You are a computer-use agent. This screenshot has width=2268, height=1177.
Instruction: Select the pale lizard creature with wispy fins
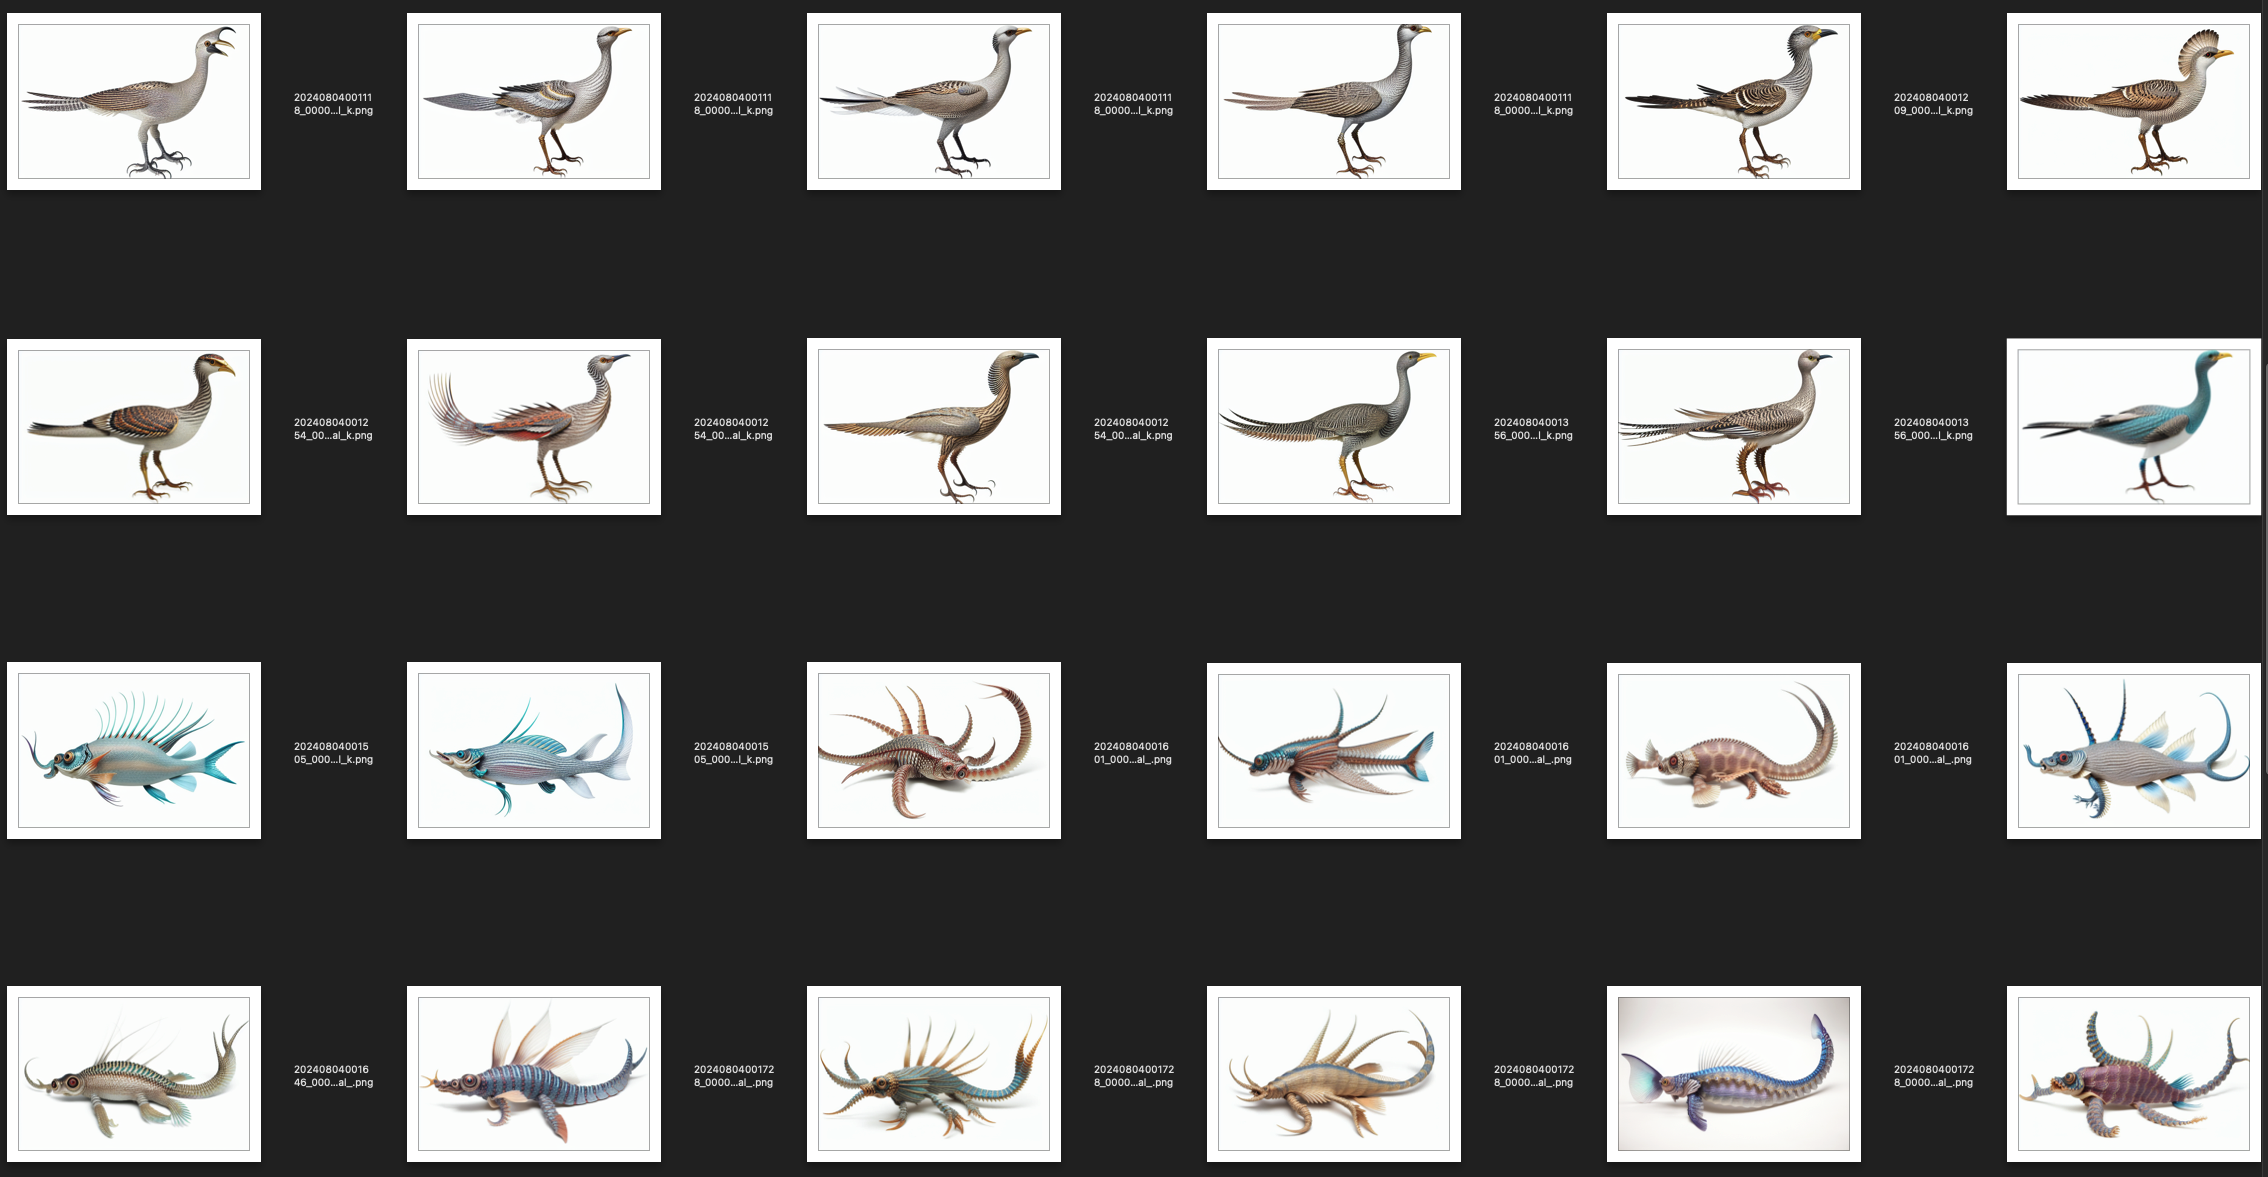pos(134,1074)
